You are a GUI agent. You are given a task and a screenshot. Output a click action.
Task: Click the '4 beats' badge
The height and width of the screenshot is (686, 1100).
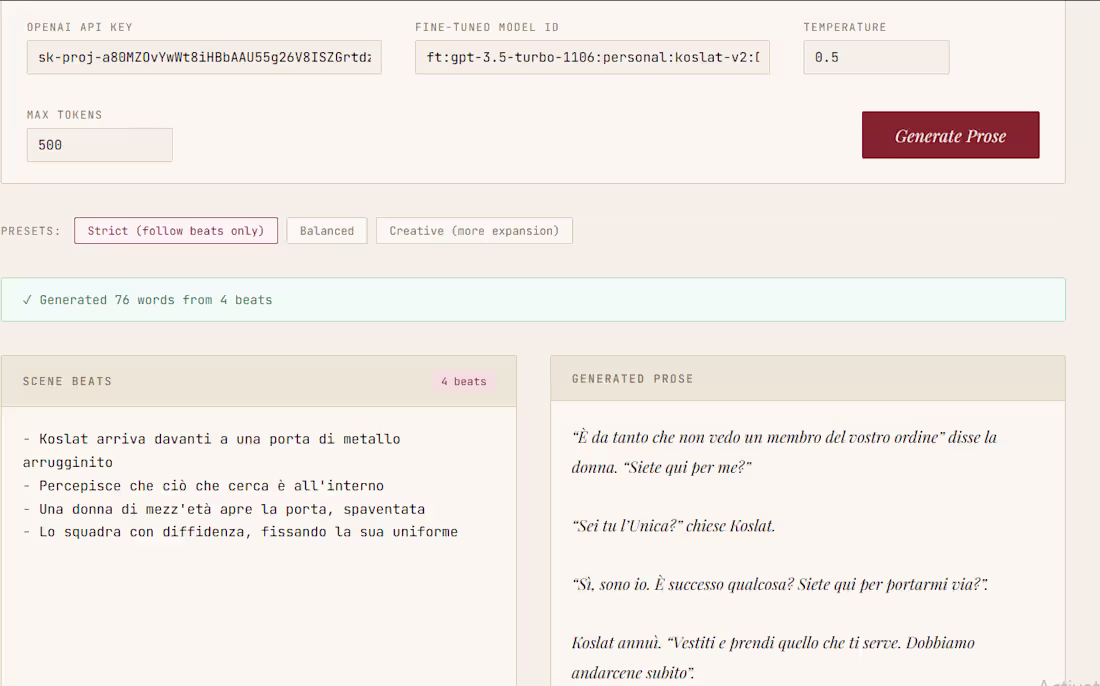(x=464, y=382)
